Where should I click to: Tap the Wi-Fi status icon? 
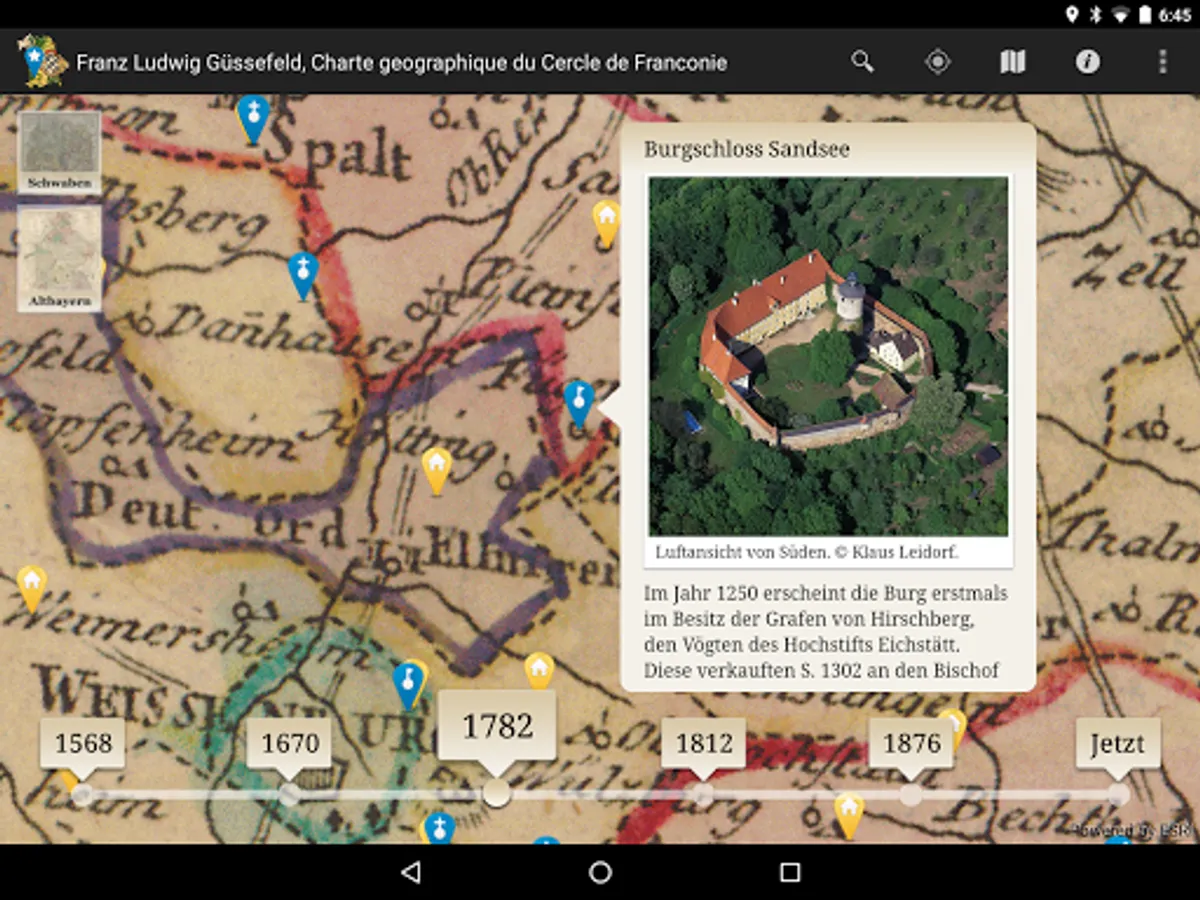pyautogui.click(x=1120, y=15)
